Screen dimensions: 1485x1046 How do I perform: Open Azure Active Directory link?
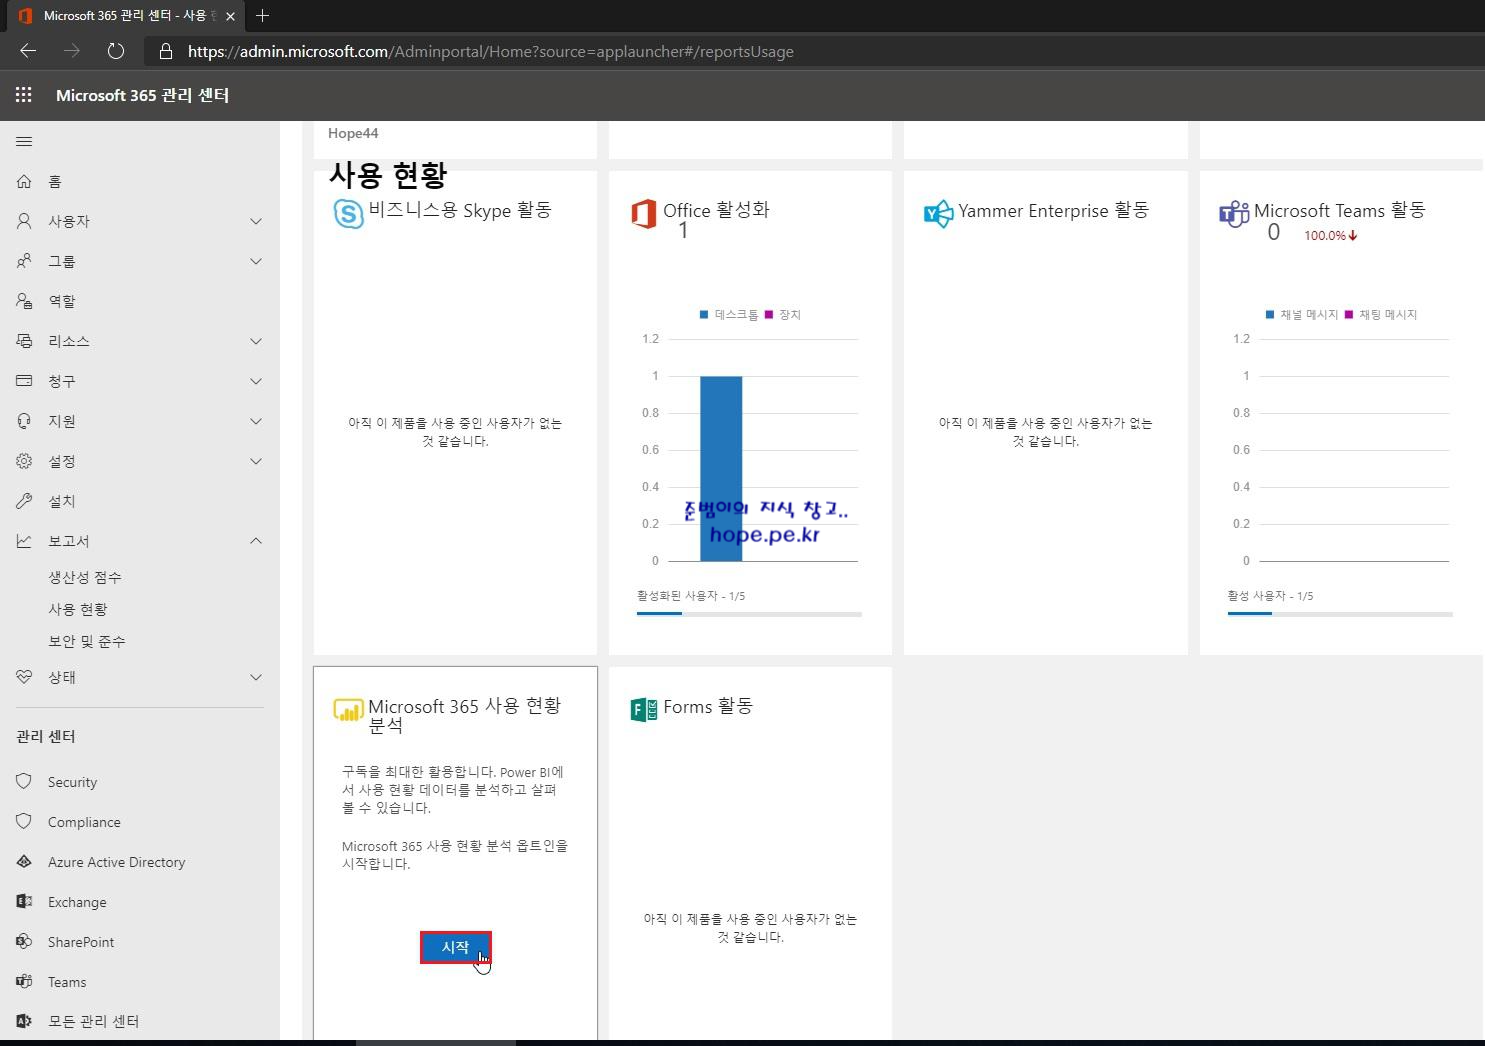[x=117, y=862]
